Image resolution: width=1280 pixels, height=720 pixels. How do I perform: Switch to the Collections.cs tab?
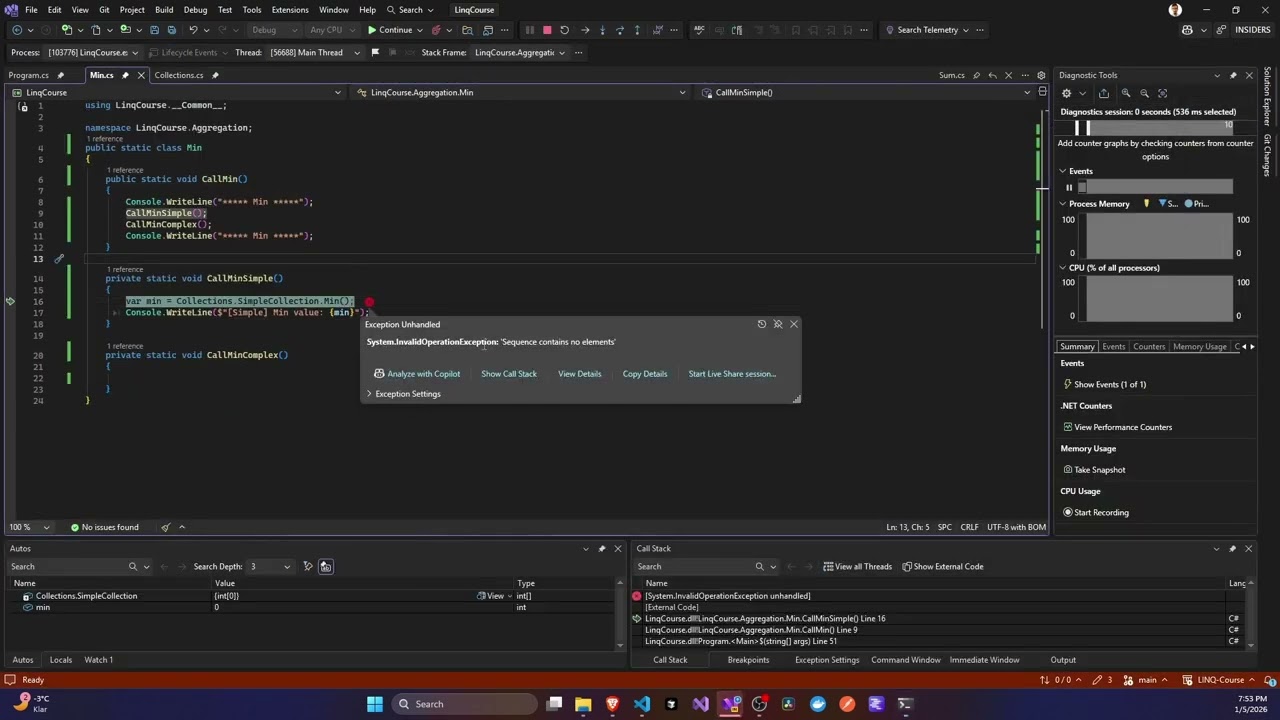[179, 75]
